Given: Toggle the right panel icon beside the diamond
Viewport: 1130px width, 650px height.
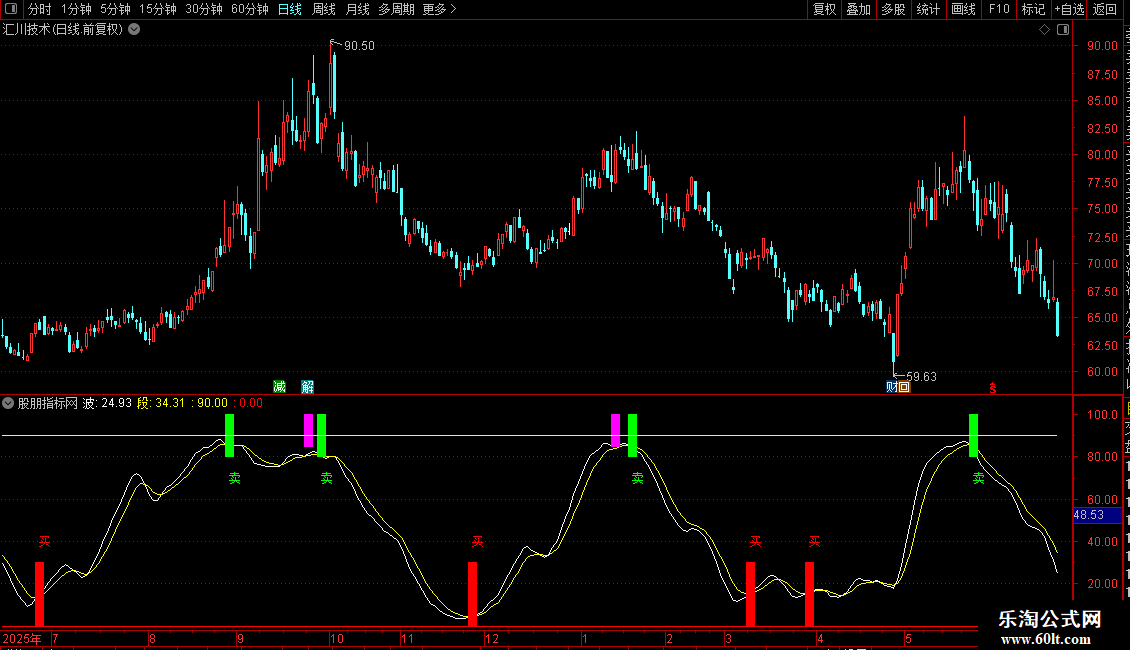Looking at the screenshot, I should 1063,30.
